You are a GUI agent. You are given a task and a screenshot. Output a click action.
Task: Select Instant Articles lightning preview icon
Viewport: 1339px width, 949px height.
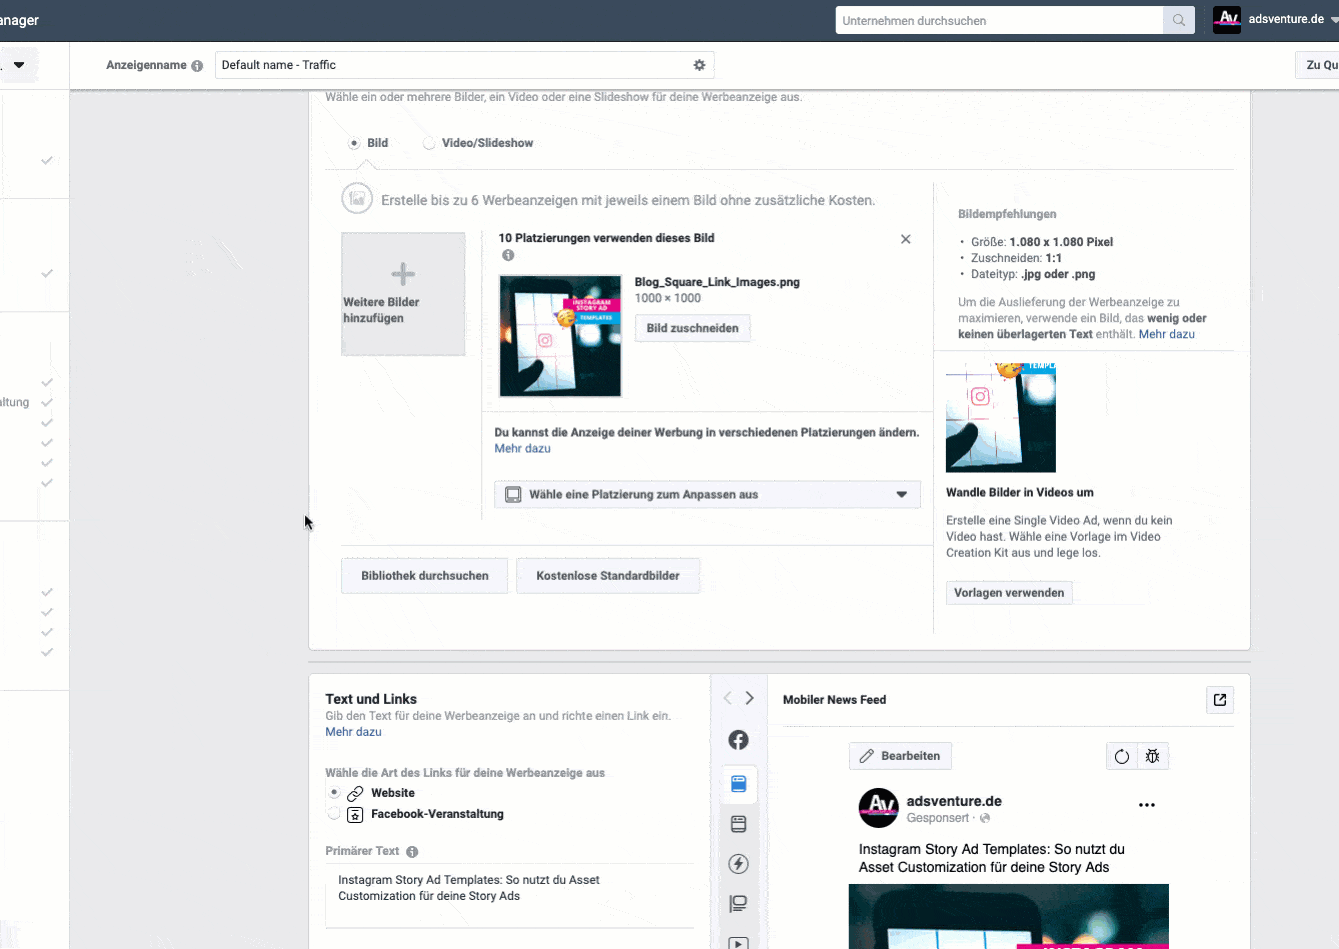pos(738,864)
